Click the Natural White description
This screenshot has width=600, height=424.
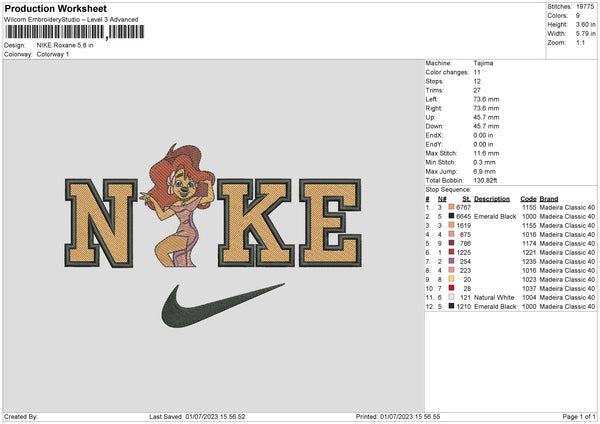[x=494, y=297]
